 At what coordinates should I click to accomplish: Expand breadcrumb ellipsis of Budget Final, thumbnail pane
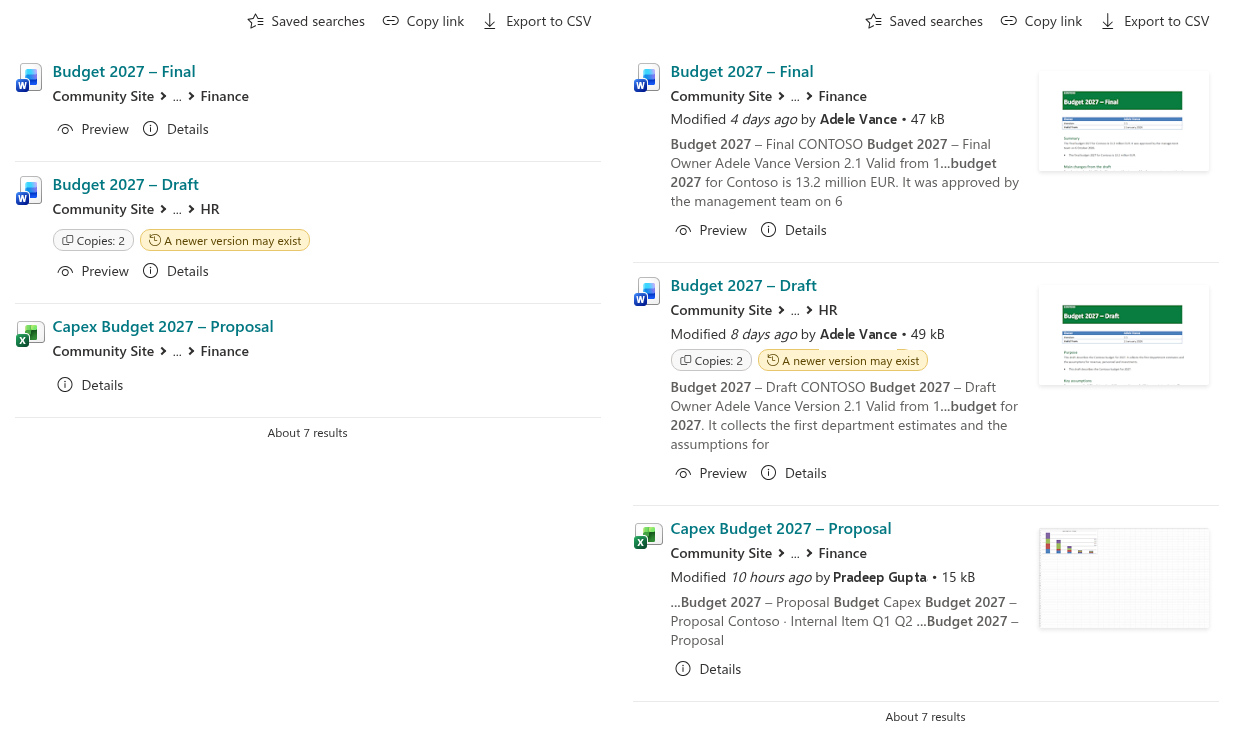tap(795, 97)
